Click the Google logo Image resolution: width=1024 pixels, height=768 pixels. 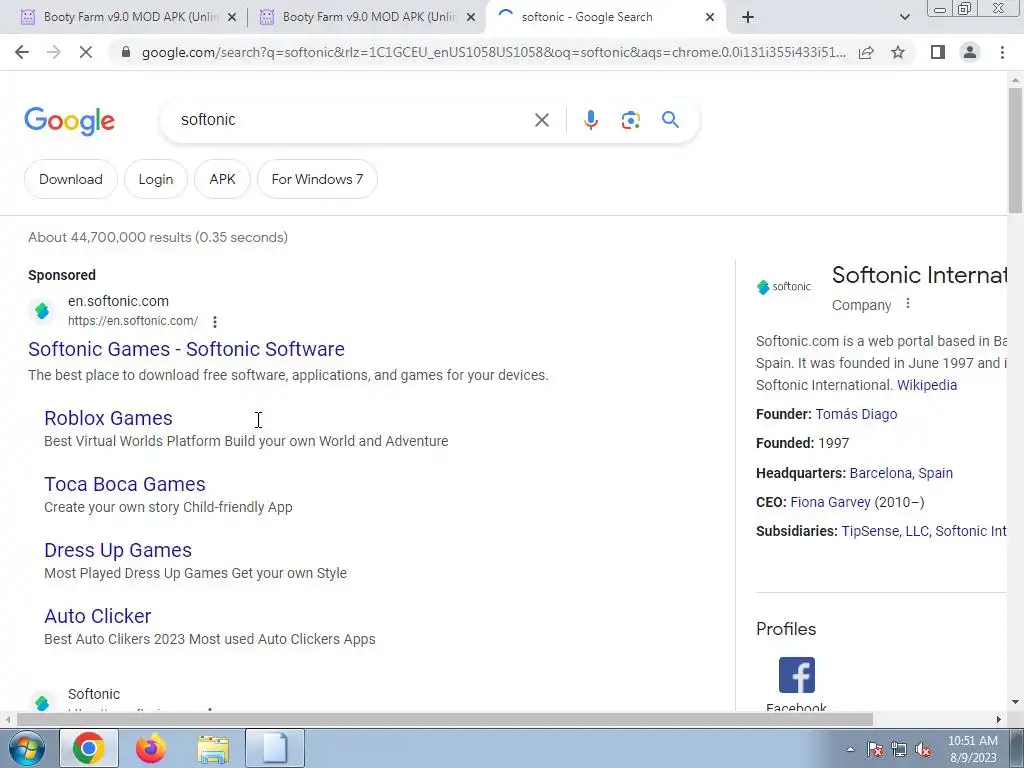tap(69, 121)
